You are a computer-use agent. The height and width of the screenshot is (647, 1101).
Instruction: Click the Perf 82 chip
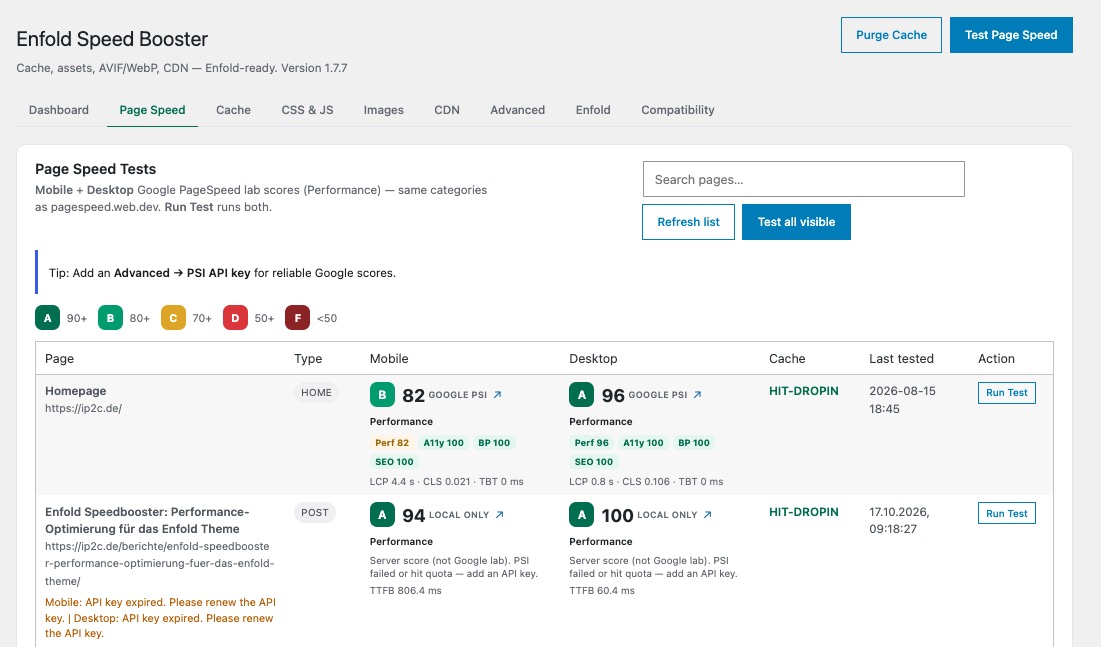392,443
